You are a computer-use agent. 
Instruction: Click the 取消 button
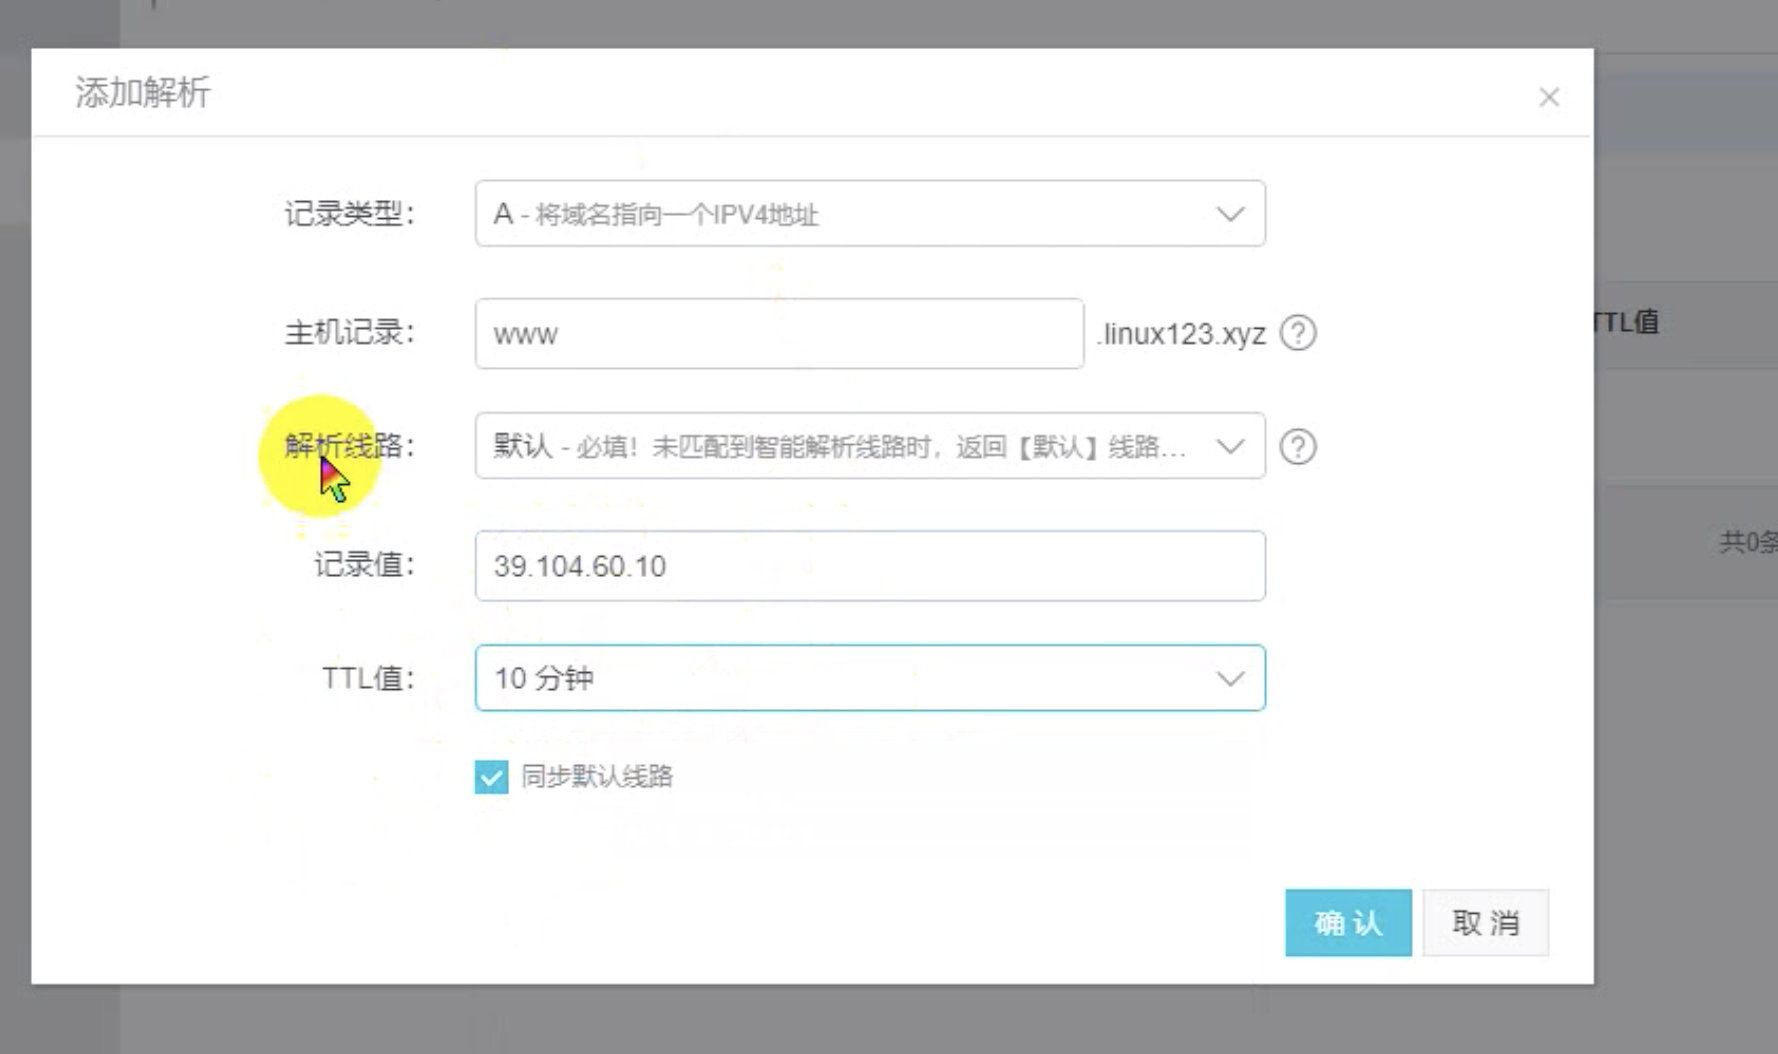click(1486, 922)
